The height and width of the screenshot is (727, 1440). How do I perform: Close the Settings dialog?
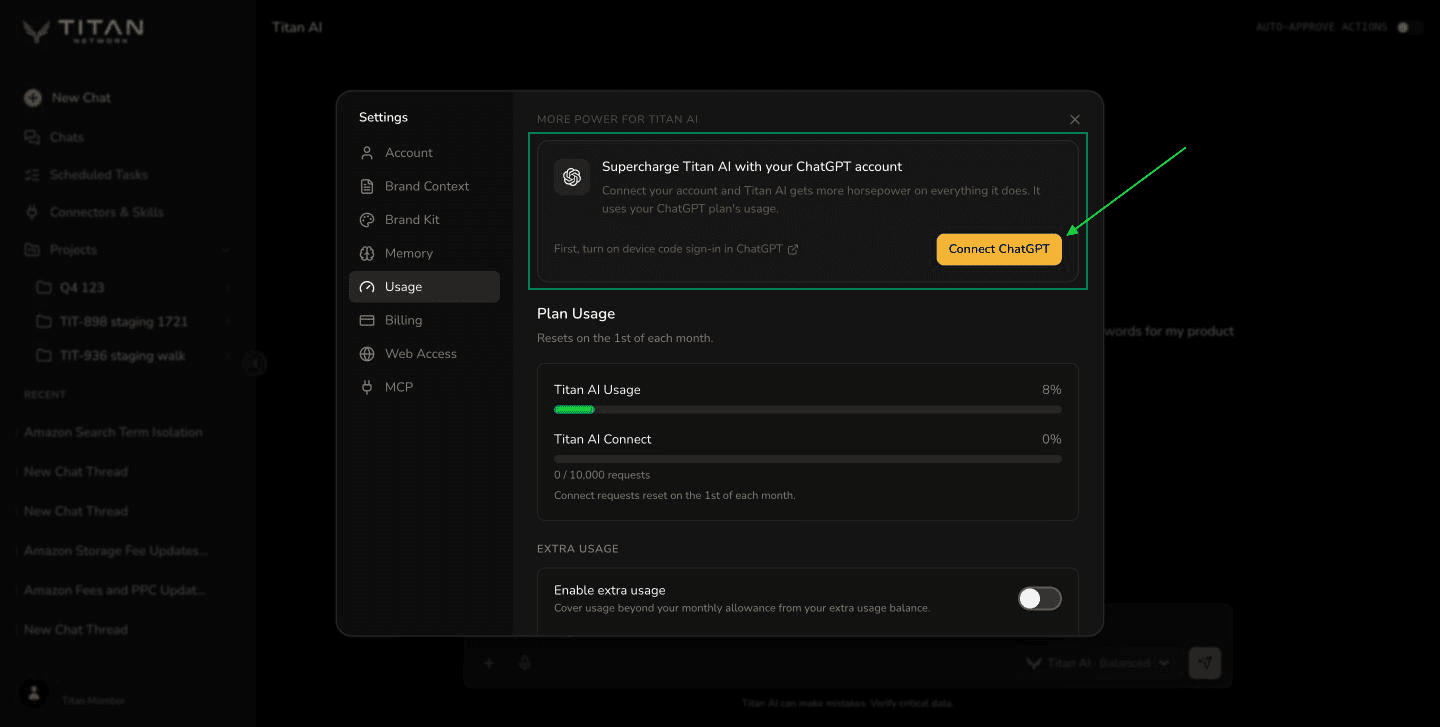click(1075, 119)
